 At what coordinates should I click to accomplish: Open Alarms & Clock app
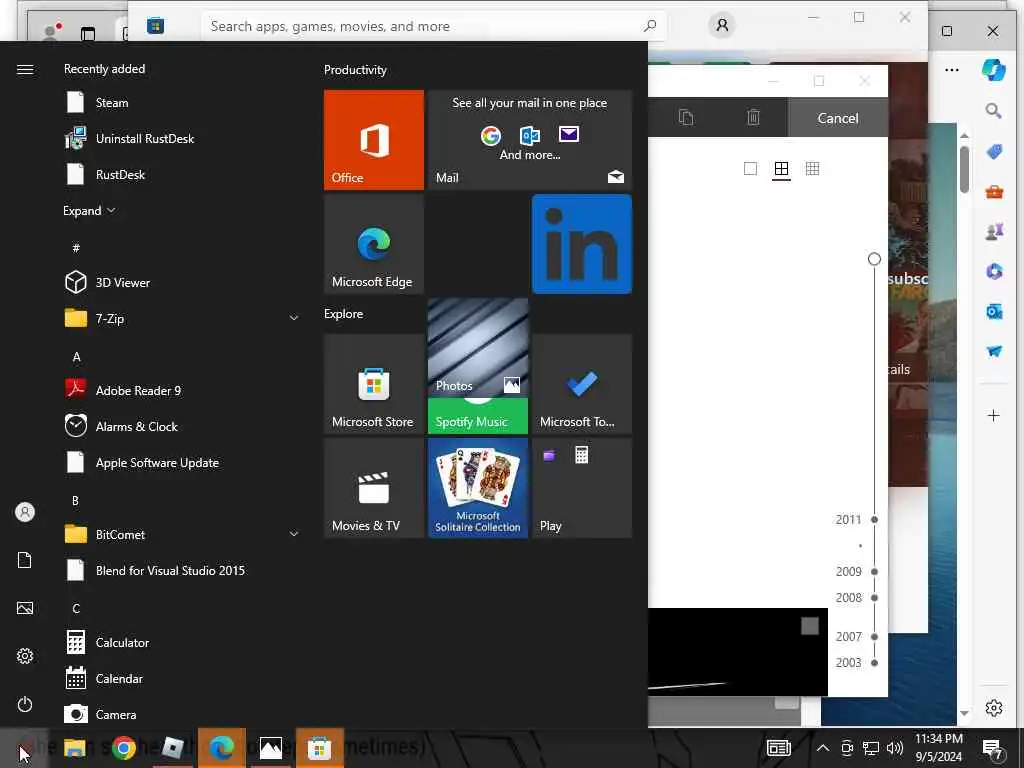(180, 426)
